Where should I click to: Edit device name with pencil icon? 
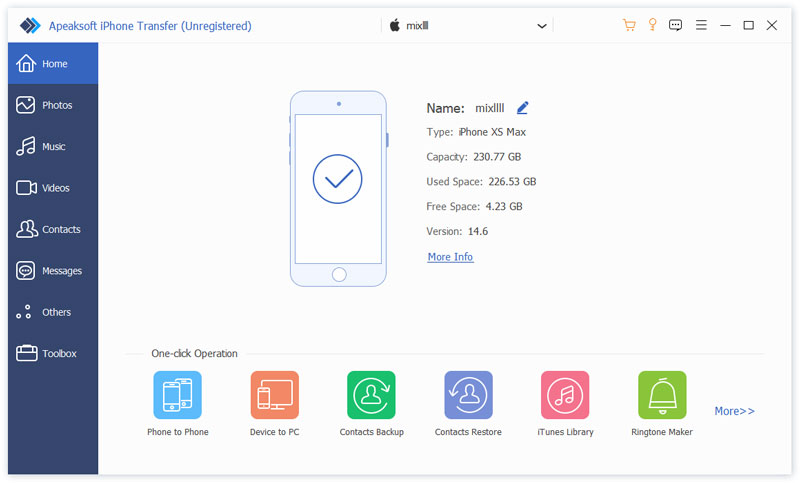[522, 108]
